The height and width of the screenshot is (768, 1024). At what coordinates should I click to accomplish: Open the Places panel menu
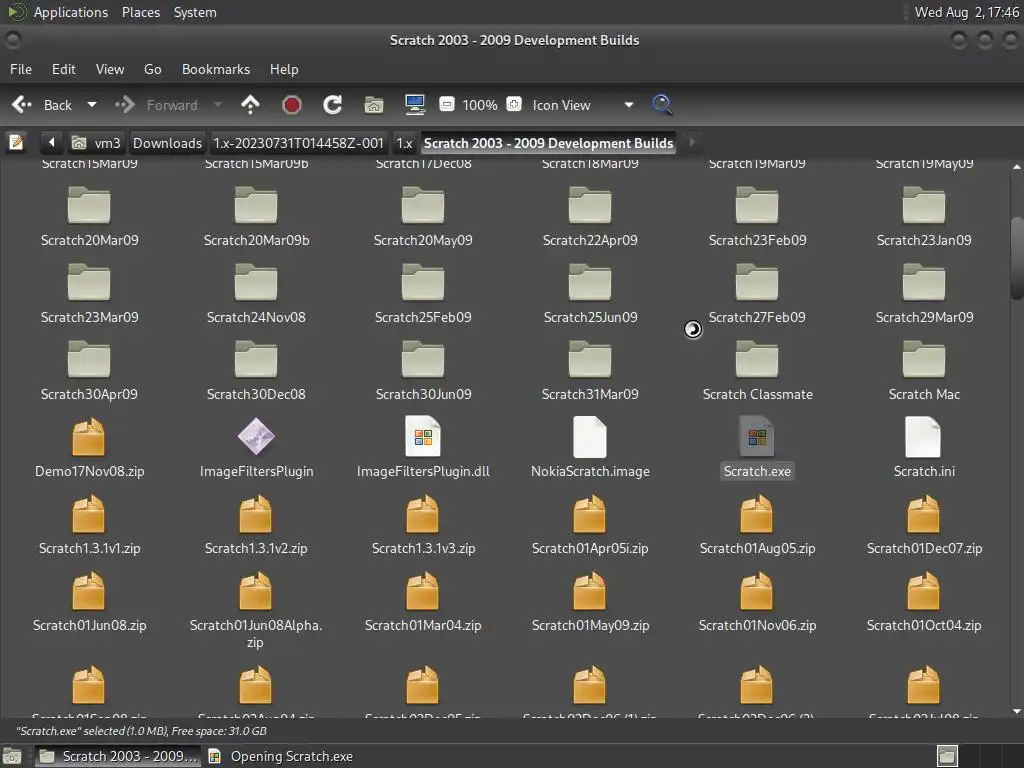tap(141, 12)
